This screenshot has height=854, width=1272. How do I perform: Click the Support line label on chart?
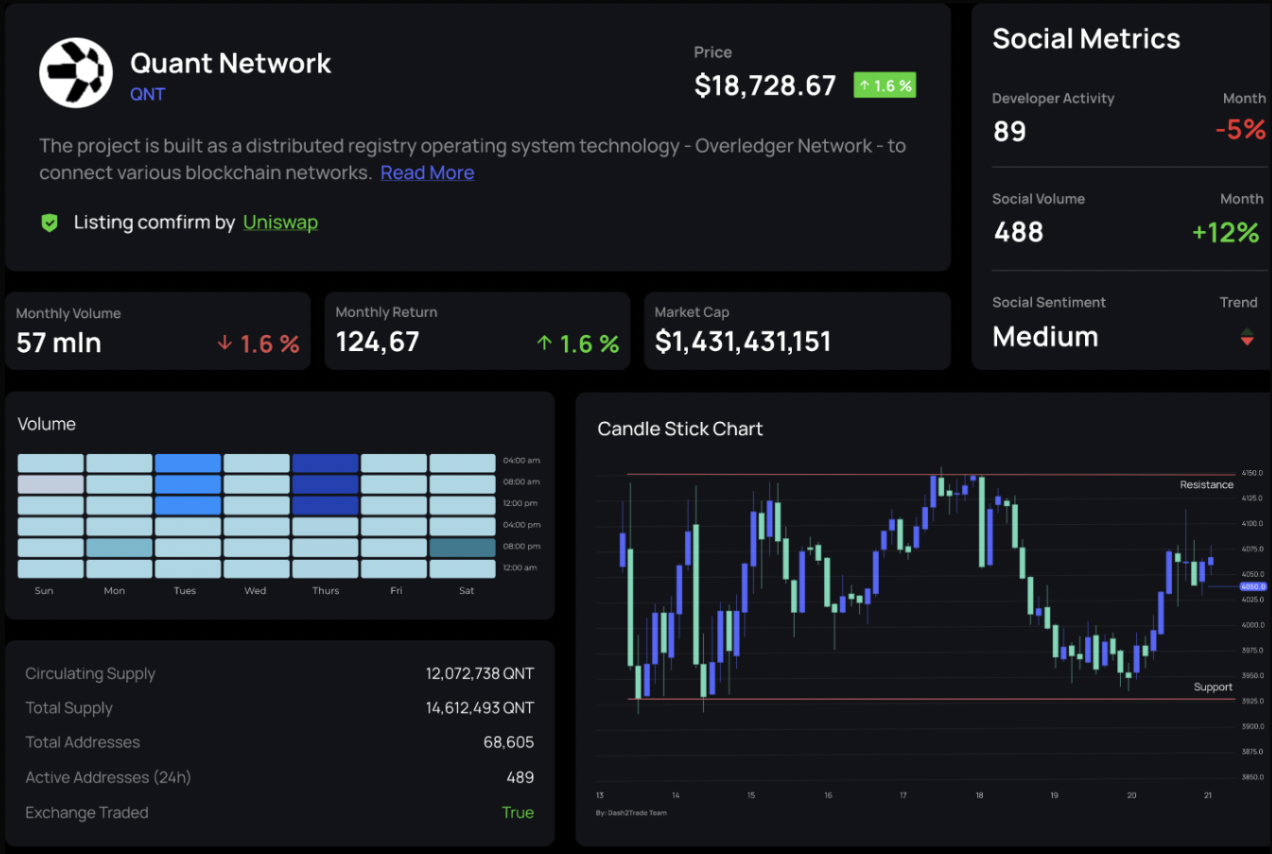coord(1213,687)
